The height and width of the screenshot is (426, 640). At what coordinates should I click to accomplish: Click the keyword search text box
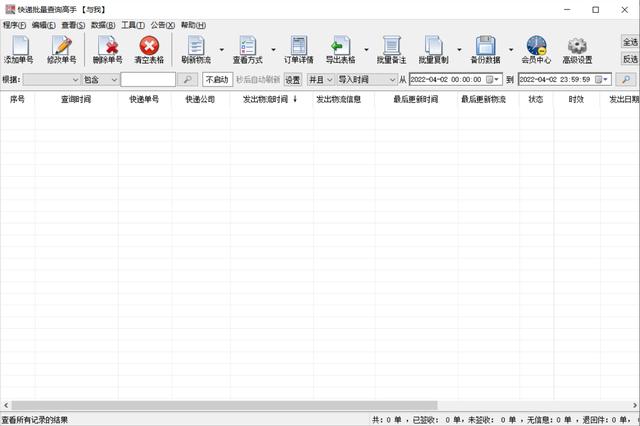(148, 79)
